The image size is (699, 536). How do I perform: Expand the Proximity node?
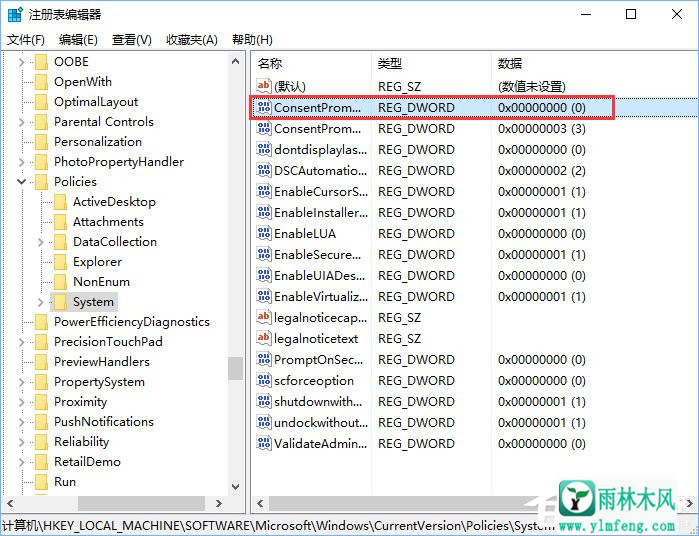point(21,402)
